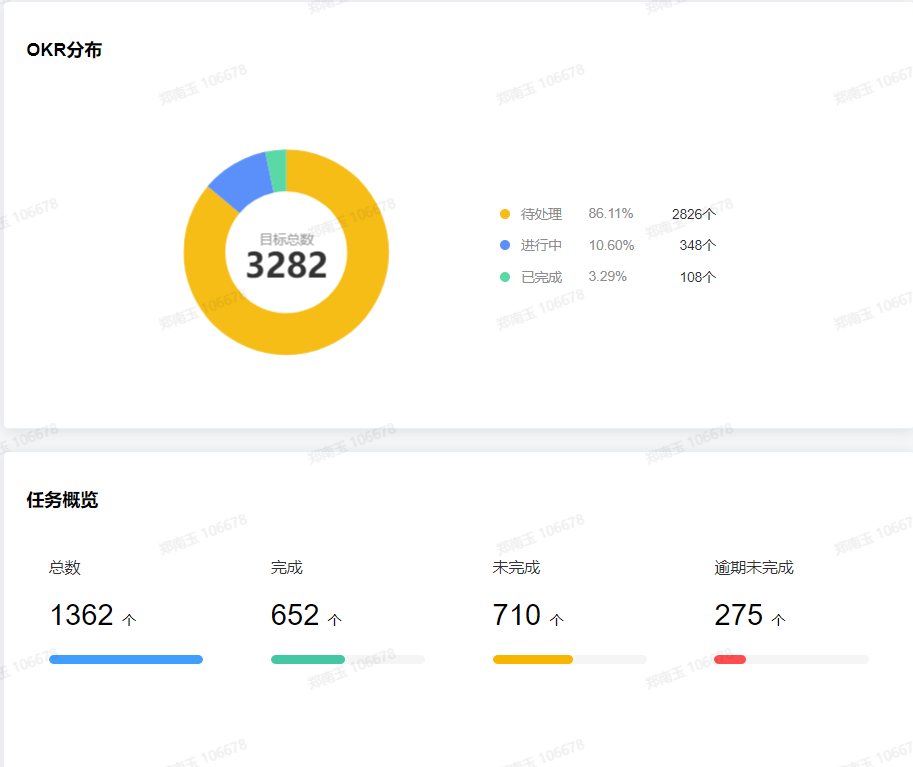
Task: Click the 进行中 legend label
Action: [x=541, y=245]
